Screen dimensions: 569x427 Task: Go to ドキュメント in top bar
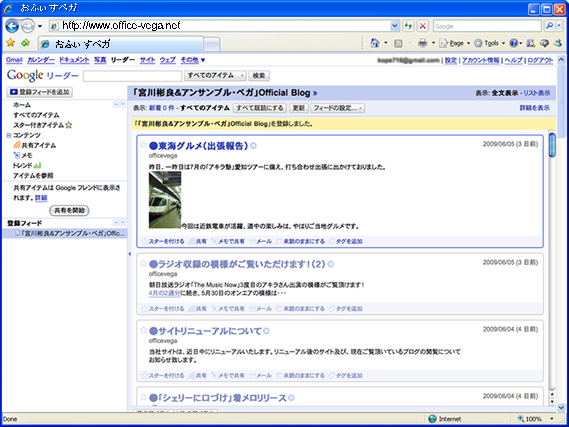[x=74, y=60]
